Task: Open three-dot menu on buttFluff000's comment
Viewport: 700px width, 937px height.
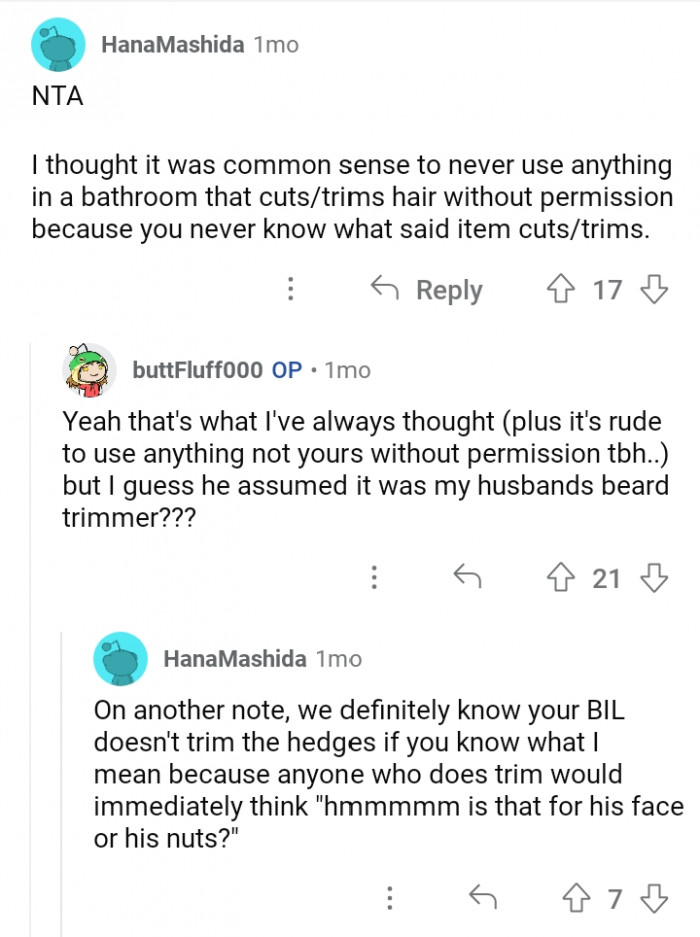Action: click(x=374, y=577)
